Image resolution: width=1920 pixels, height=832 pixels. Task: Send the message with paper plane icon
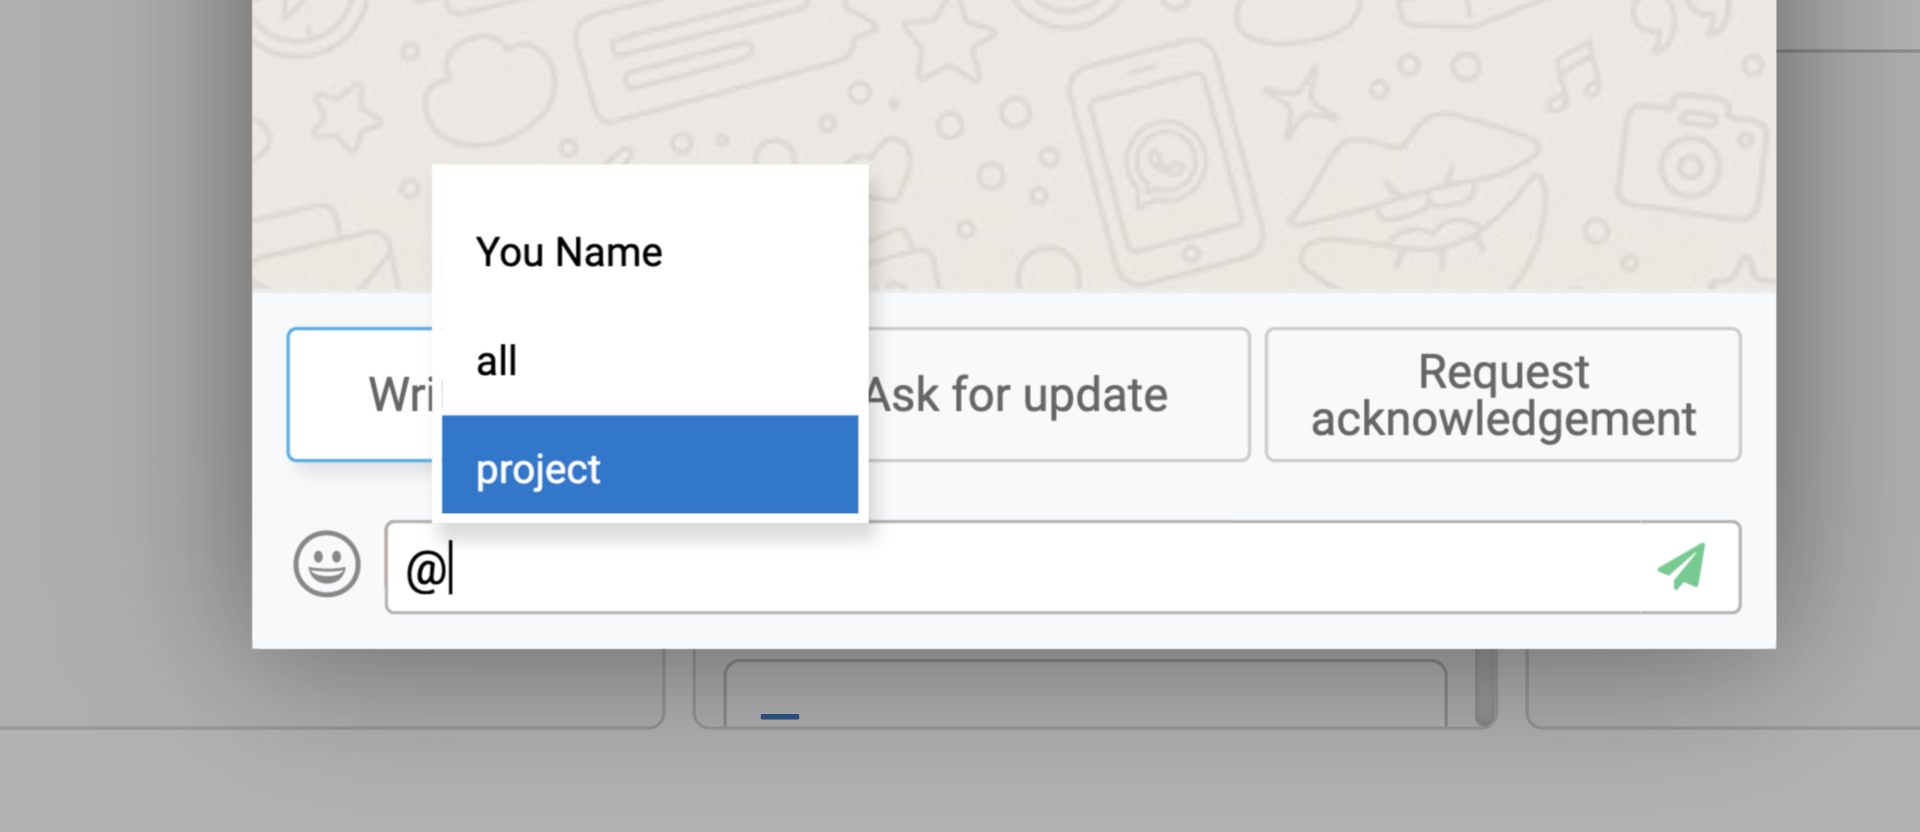[1683, 566]
